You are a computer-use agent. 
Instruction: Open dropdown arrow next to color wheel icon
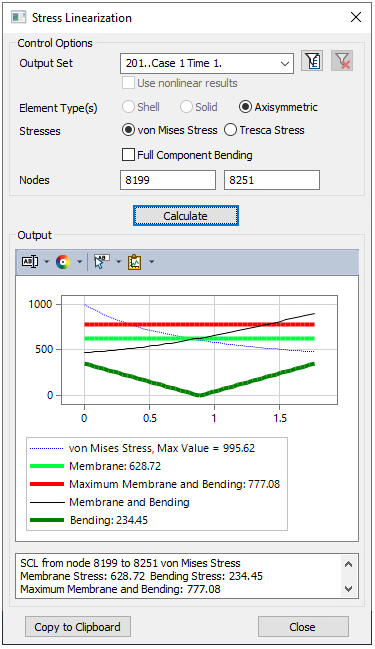pos(79,262)
